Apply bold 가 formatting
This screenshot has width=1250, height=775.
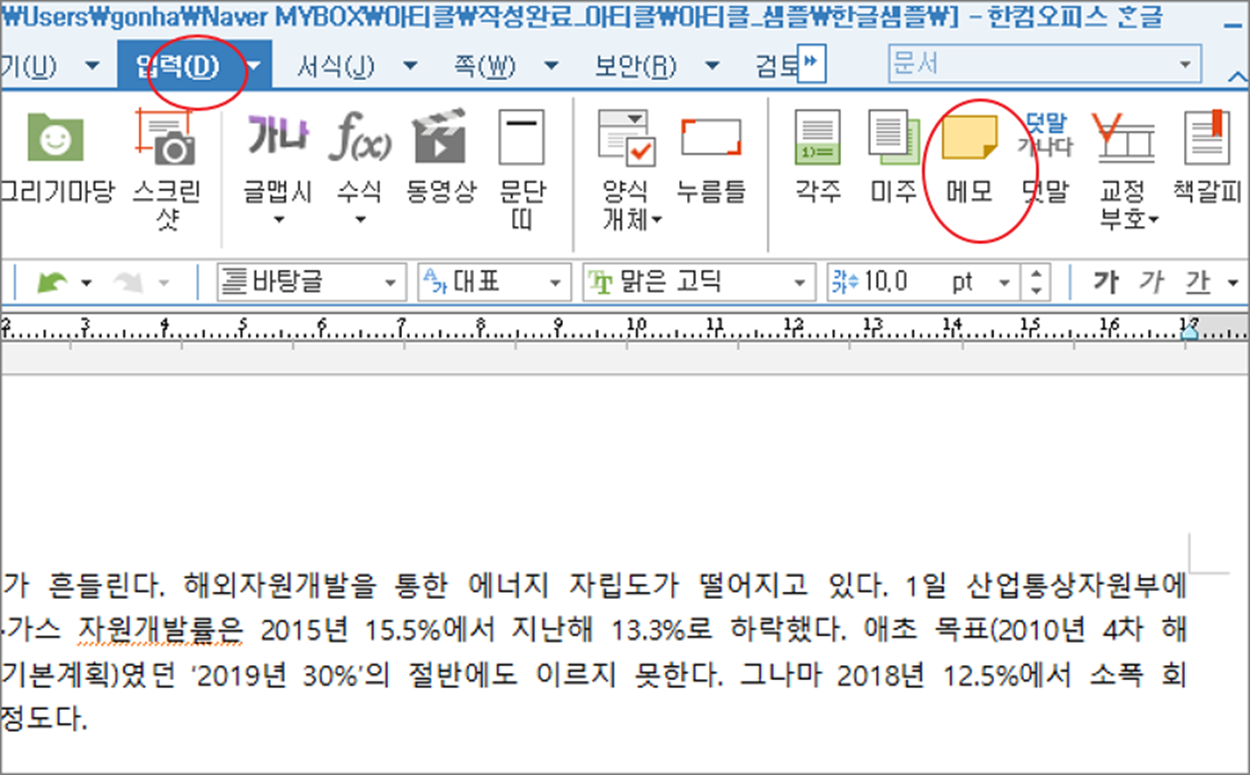click(1106, 283)
